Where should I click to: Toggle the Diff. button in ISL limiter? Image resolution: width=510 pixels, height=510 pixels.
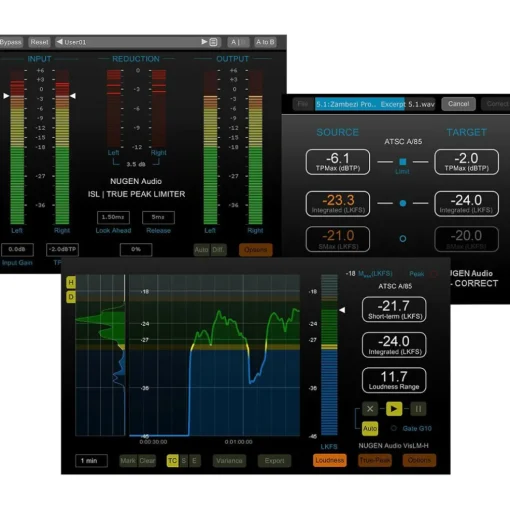tap(218, 250)
